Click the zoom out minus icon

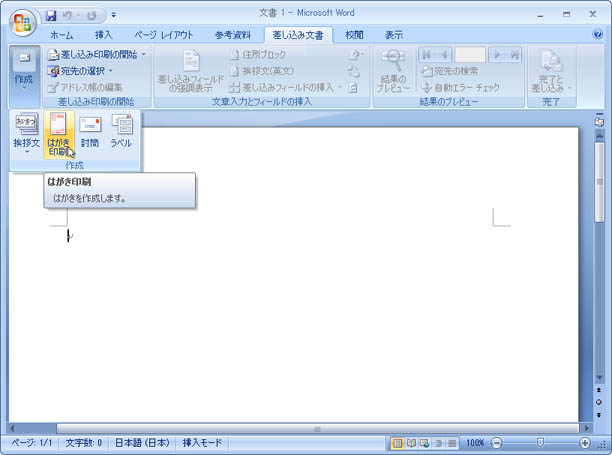coord(497,442)
